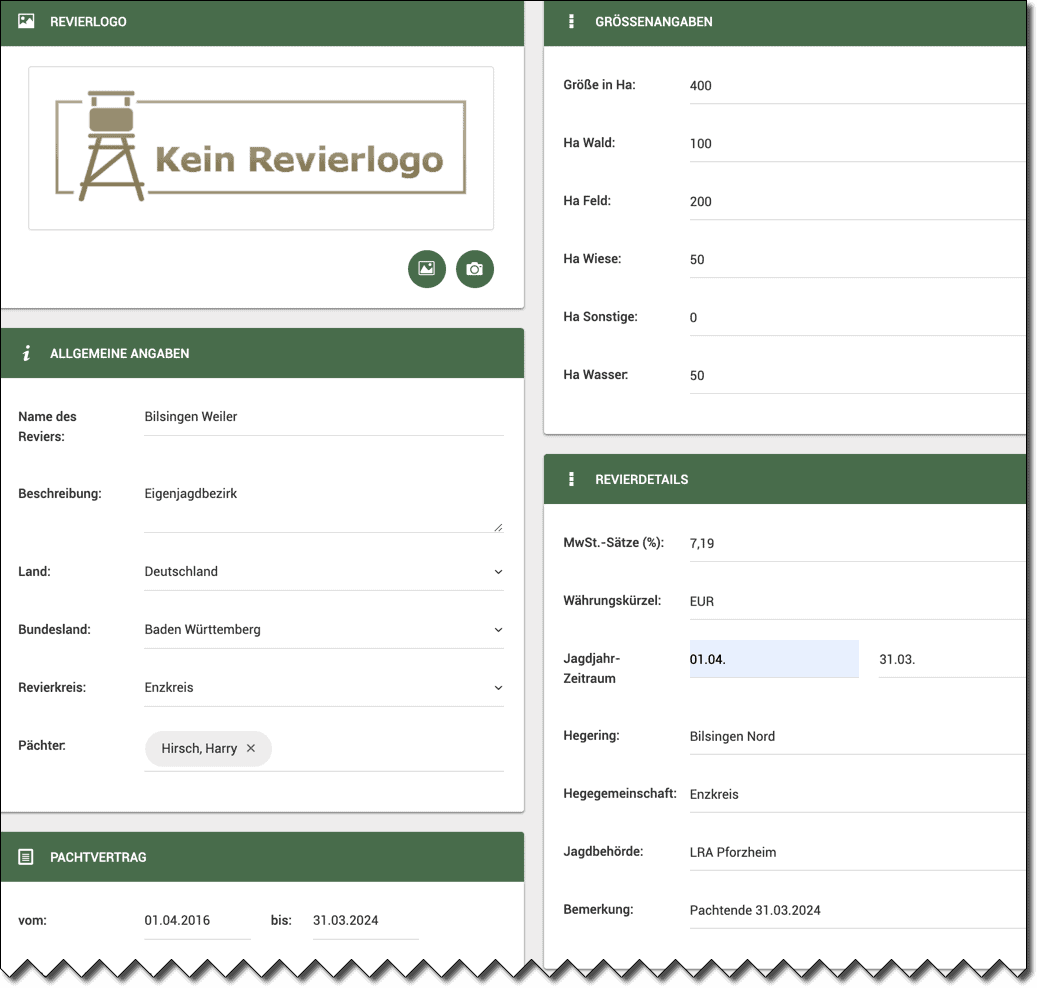Focus the Jagdjahr start date 01.04. field
This screenshot has height=988, width=1037.
pos(773,660)
